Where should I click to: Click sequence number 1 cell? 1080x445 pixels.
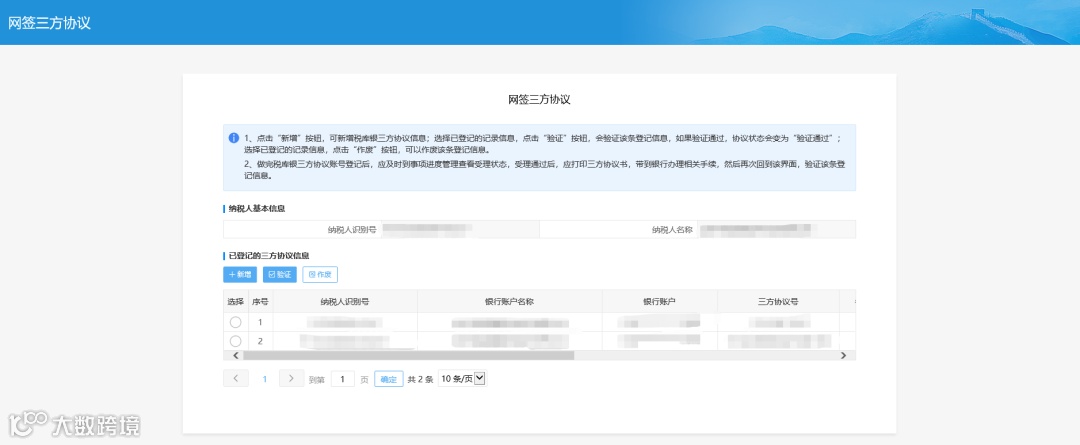(260, 322)
